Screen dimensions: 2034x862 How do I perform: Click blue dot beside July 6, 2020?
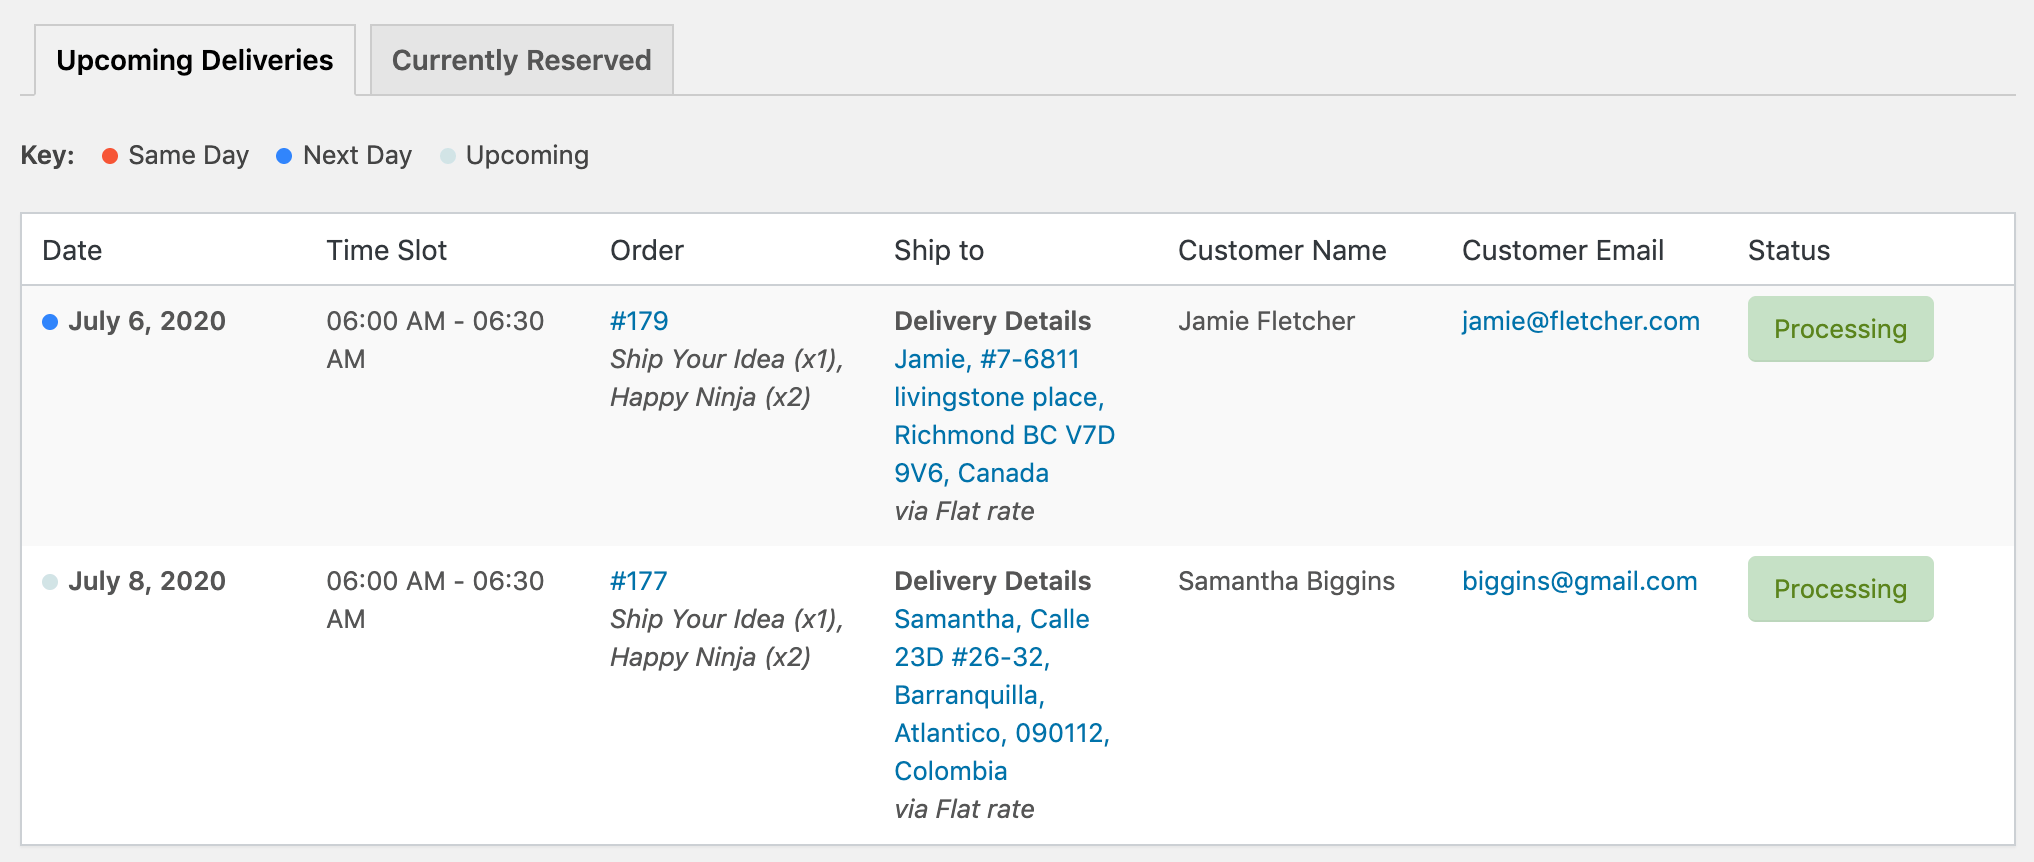coord(50,322)
